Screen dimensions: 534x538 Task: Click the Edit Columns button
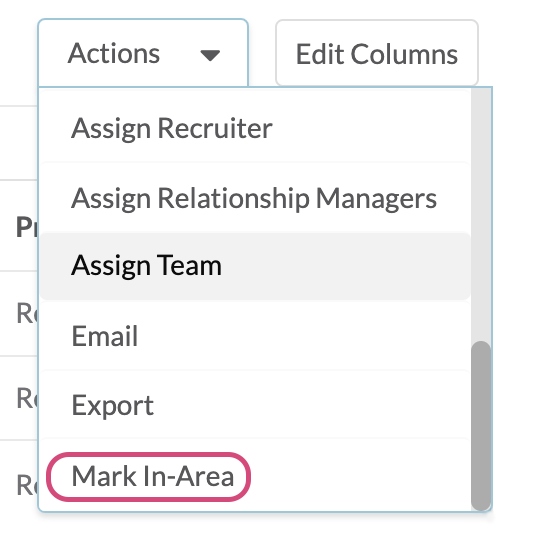(x=376, y=53)
